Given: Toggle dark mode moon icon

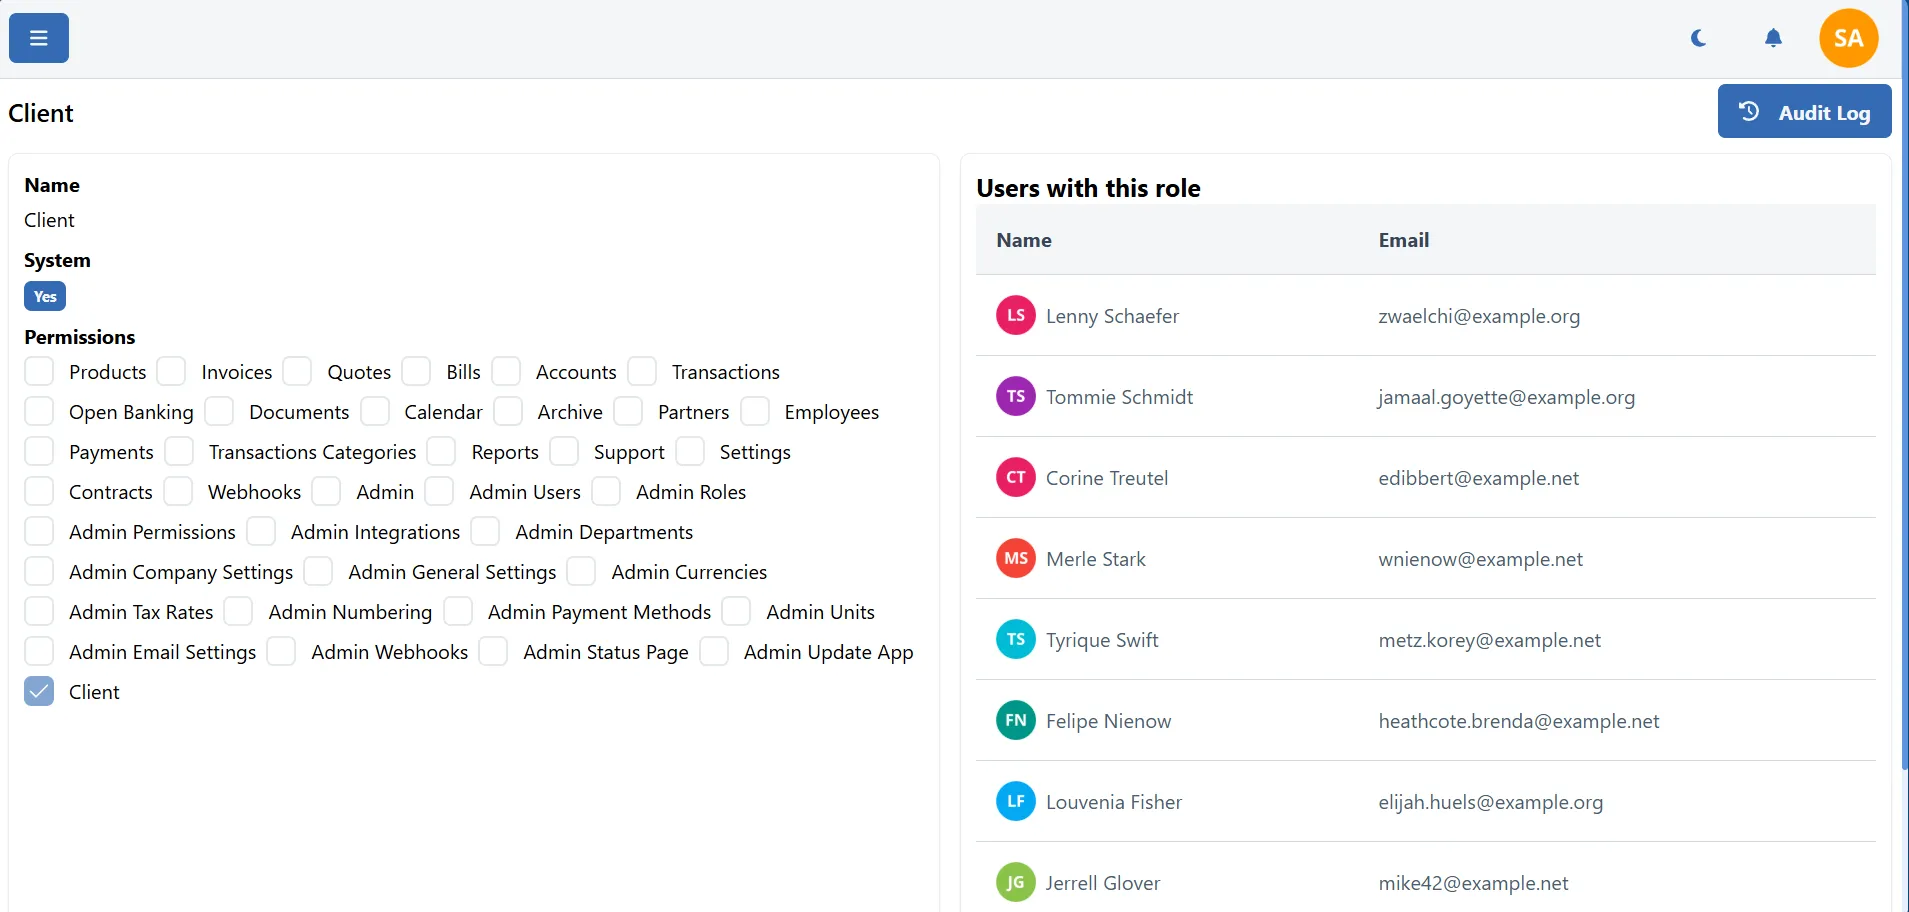Looking at the screenshot, I should (x=1698, y=38).
